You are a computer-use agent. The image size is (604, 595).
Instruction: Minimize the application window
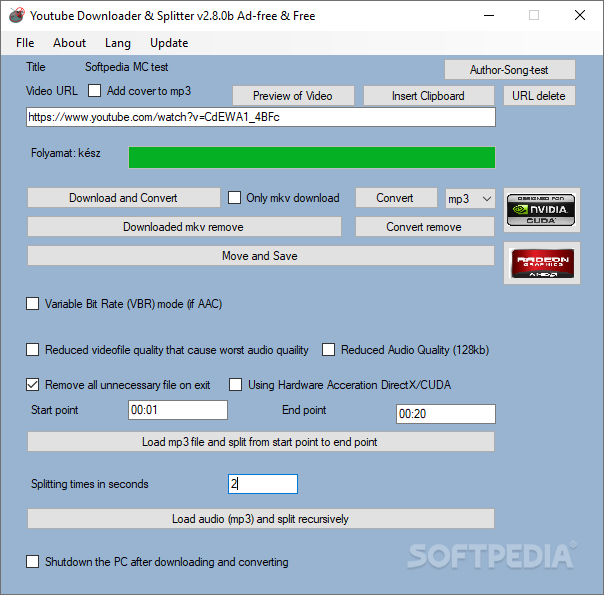pos(489,15)
